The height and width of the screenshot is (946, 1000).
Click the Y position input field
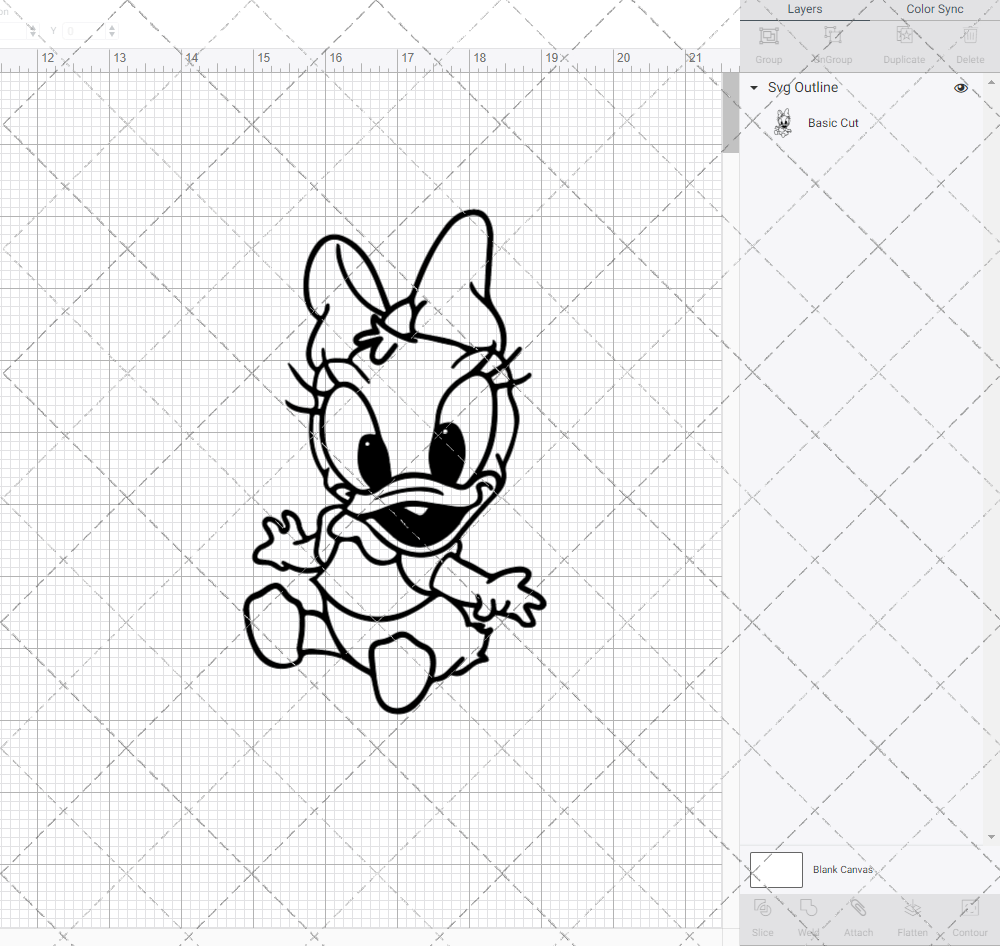pos(84,31)
